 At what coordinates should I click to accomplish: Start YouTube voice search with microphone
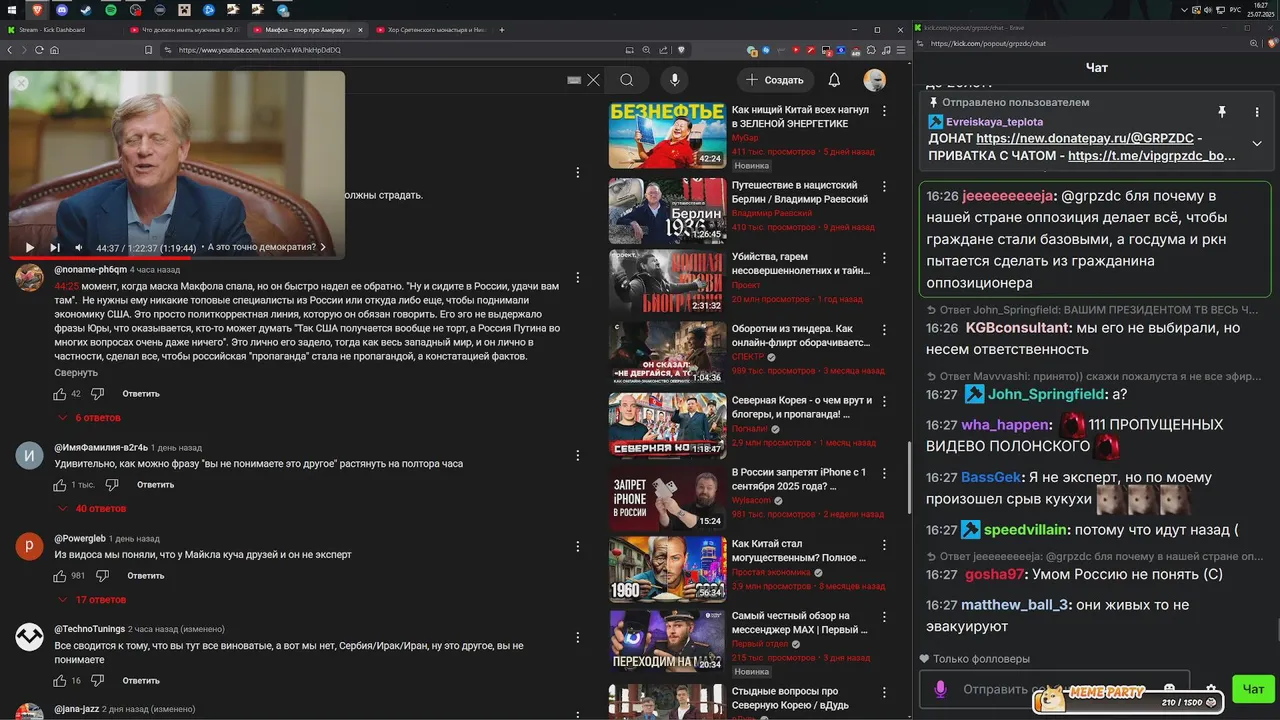(674, 80)
